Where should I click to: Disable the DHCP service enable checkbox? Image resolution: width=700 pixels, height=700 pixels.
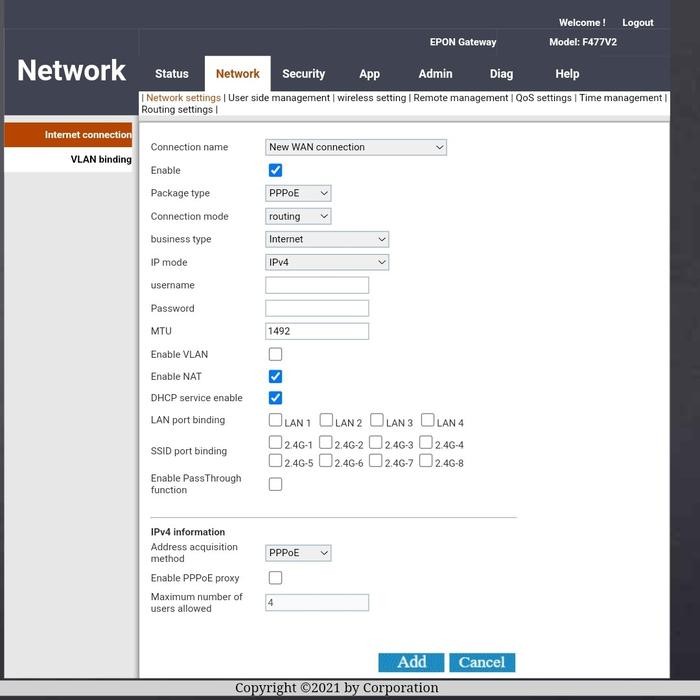tap(275, 398)
